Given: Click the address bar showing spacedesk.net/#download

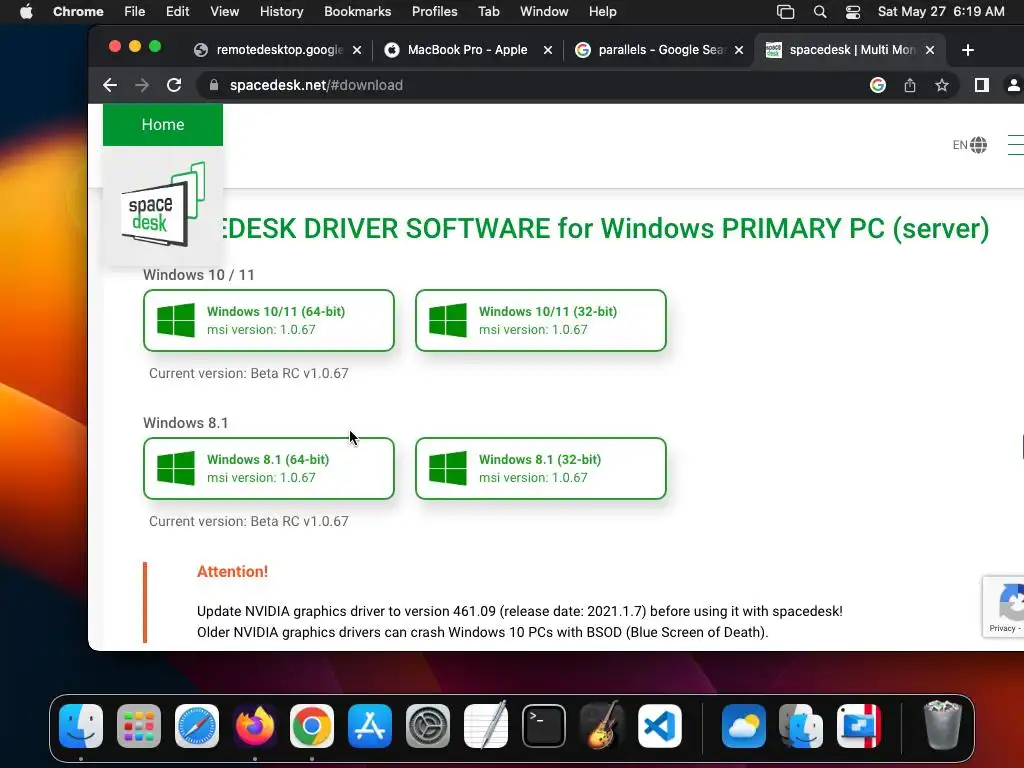Looking at the screenshot, I should 536,85.
